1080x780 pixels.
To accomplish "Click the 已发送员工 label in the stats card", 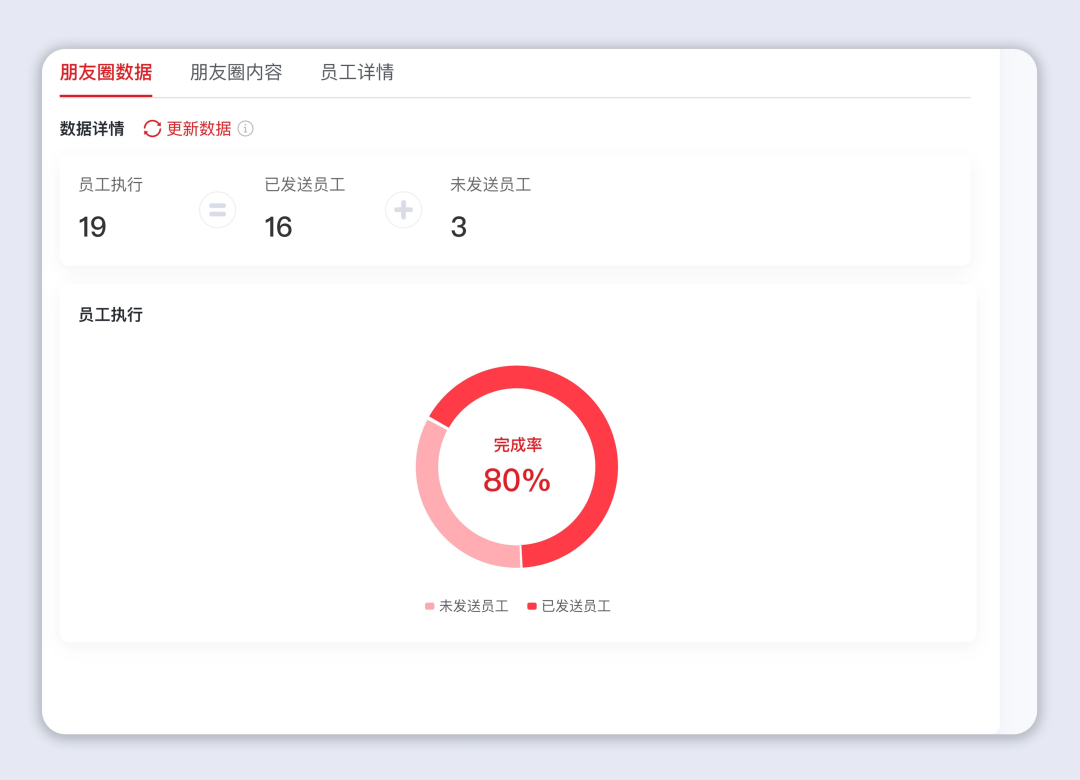I will click(305, 185).
